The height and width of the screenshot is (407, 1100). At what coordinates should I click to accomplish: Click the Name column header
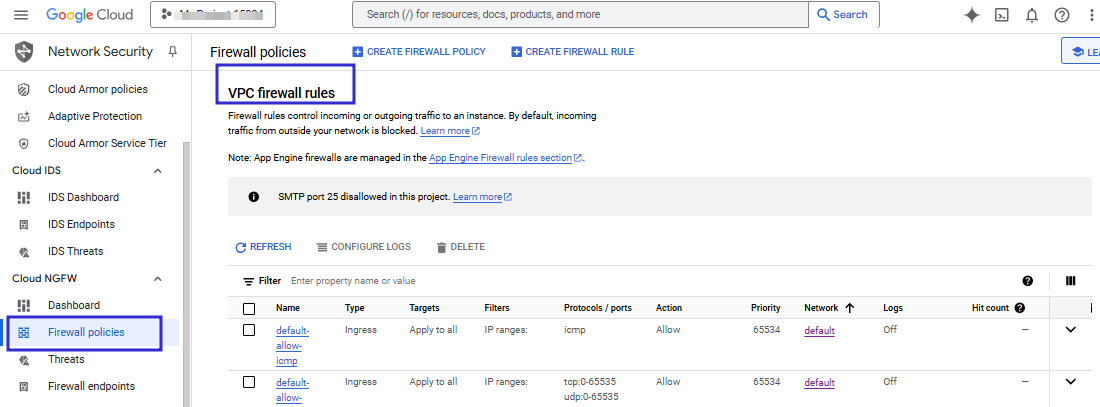coord(288,308)
